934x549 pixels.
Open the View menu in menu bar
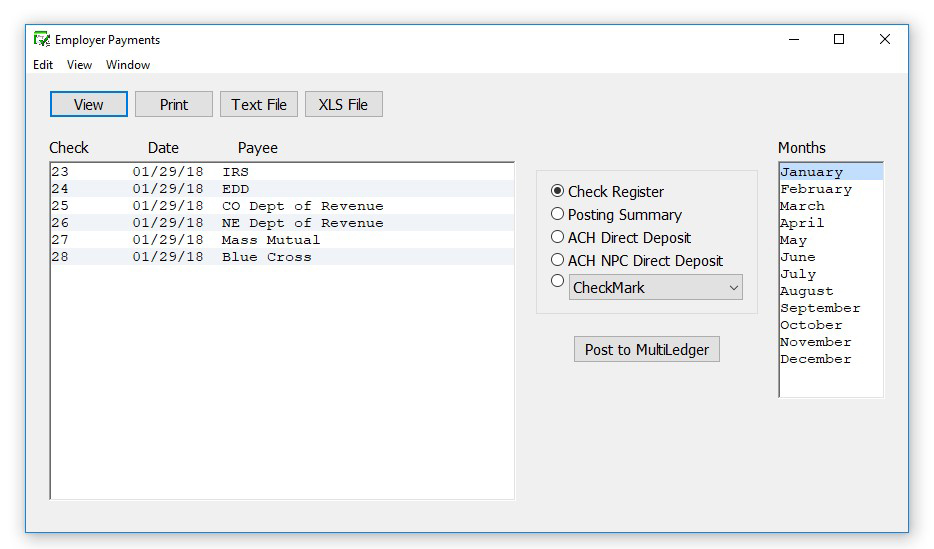[x=79, y=65]
